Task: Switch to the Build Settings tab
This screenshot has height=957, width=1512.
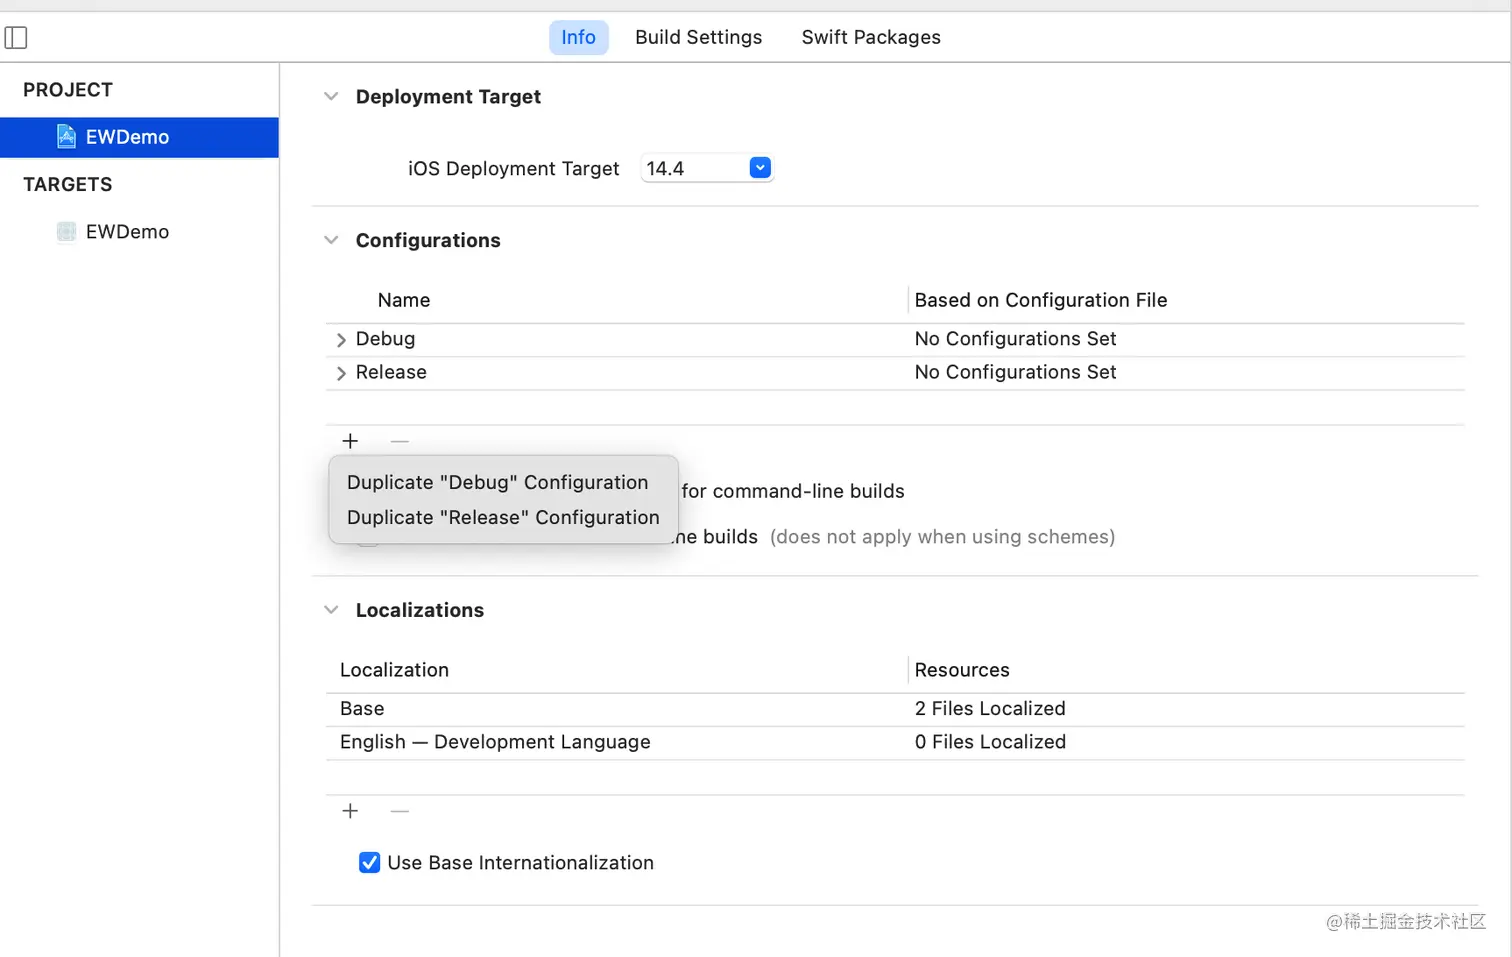Action: (x=698, y=37)
